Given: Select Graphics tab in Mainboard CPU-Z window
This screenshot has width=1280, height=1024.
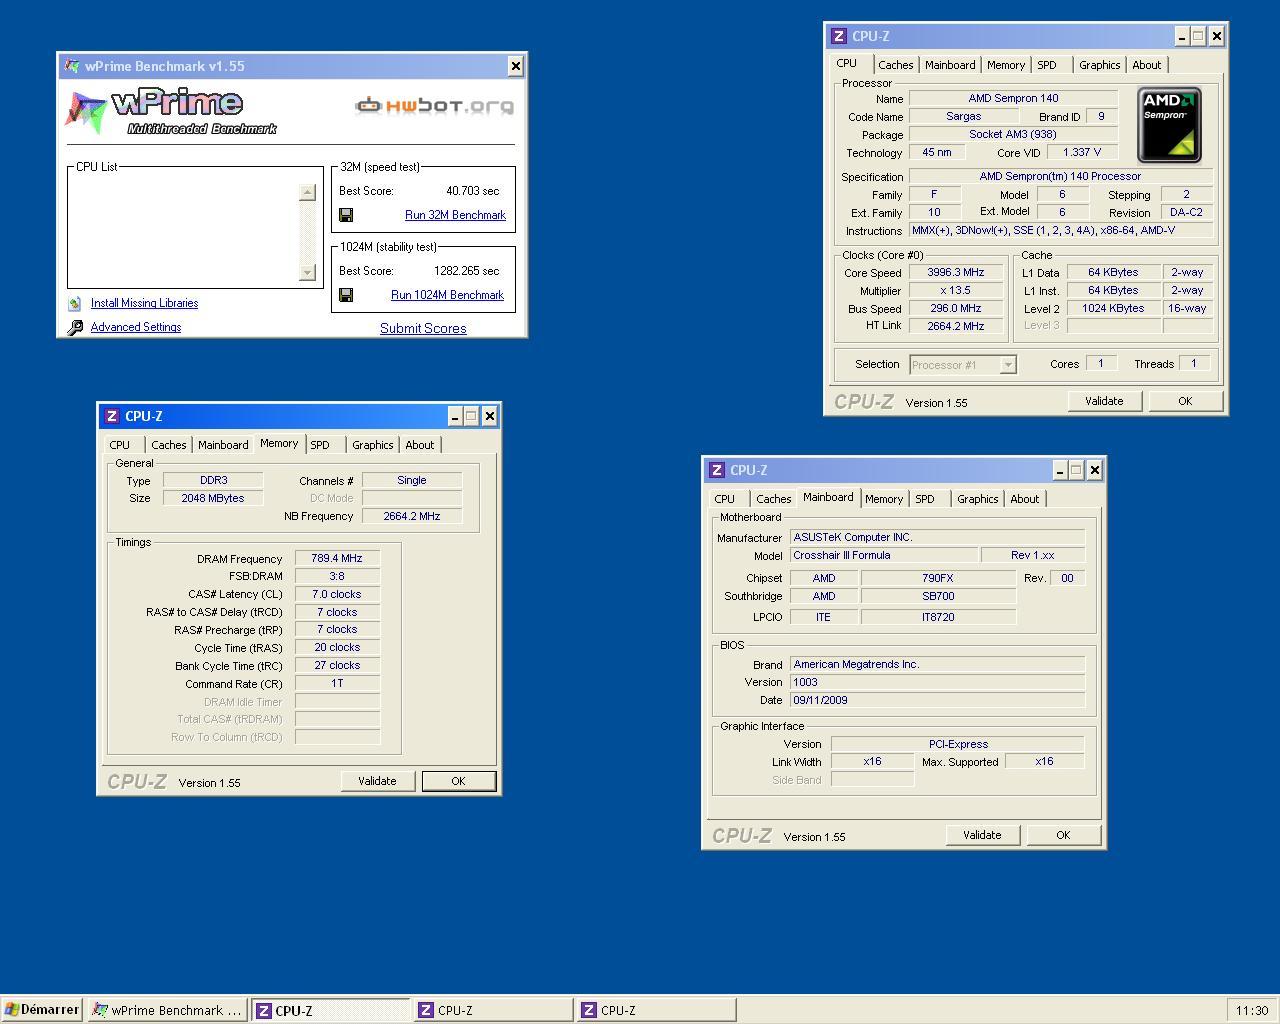Looking at the screenshot, I should tap(977, 499).
